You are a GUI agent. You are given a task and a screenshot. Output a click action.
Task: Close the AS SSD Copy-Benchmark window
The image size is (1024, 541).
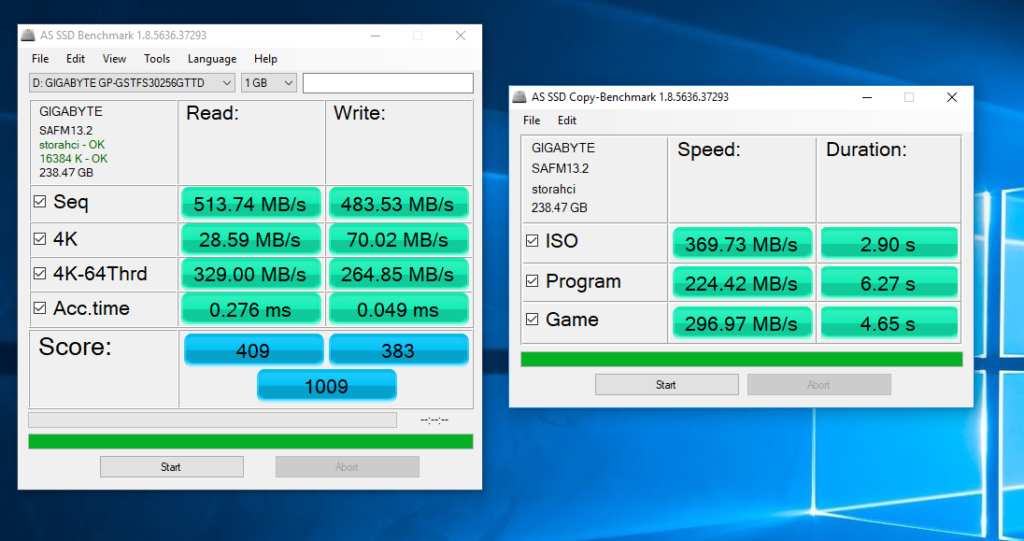pos(952,97)
